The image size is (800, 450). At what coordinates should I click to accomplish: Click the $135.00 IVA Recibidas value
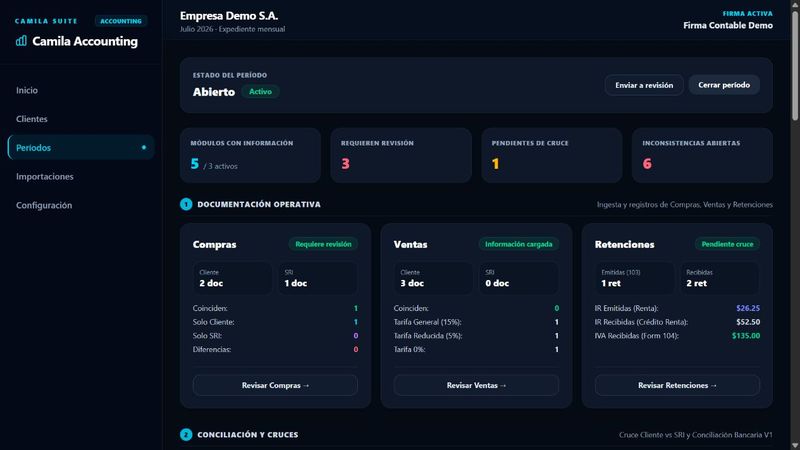(x=746, y=336)
